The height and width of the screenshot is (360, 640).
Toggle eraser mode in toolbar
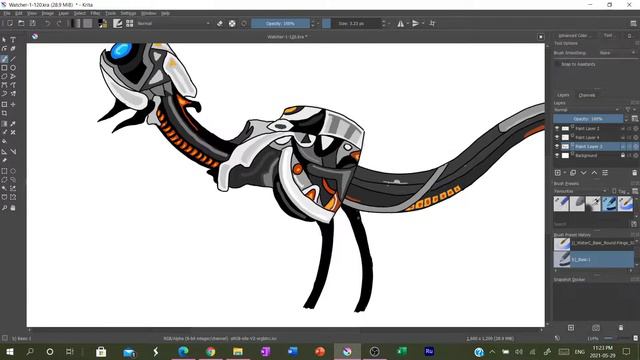pos(220,23)
